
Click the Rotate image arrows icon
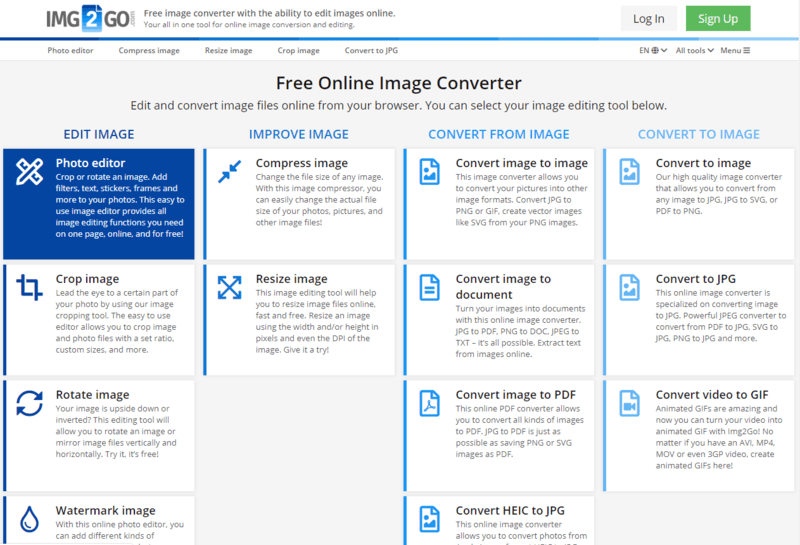pyautogui.click(x=29, y=403)
